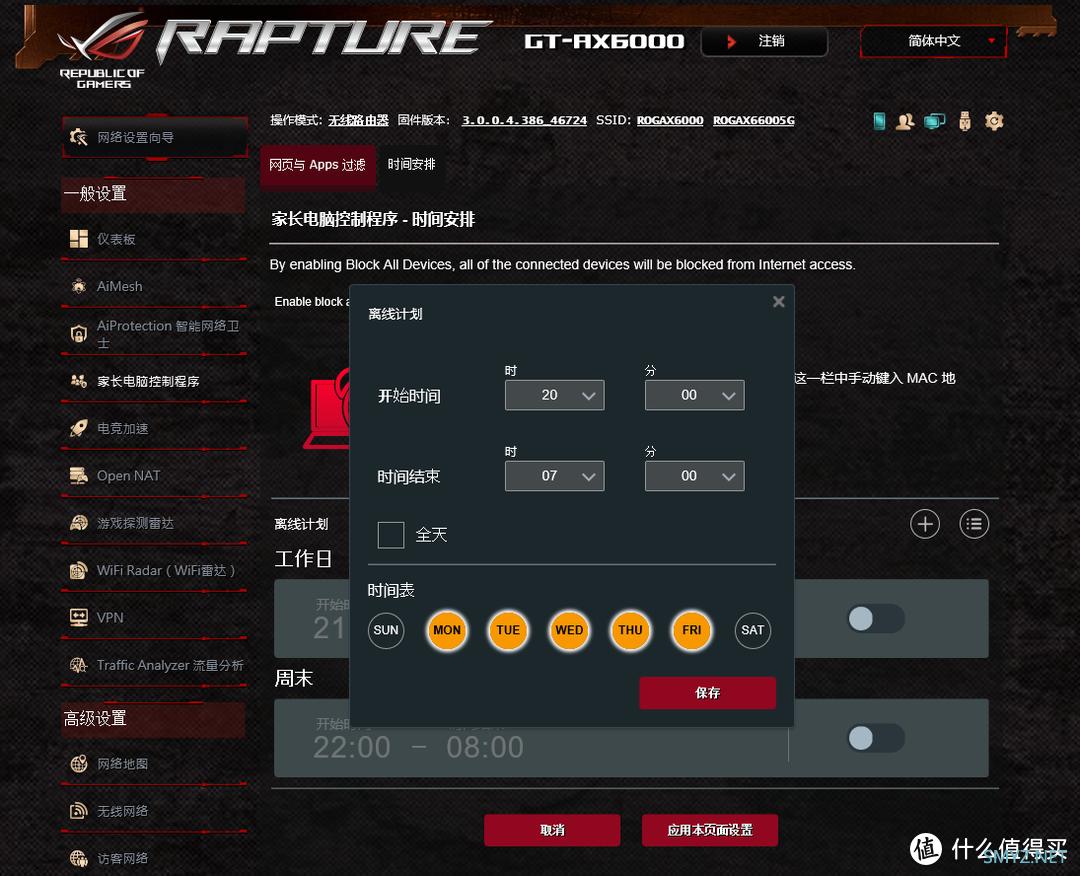
Task: Click the Open NAT sidebar icon
Action: (x=79, y=476)
